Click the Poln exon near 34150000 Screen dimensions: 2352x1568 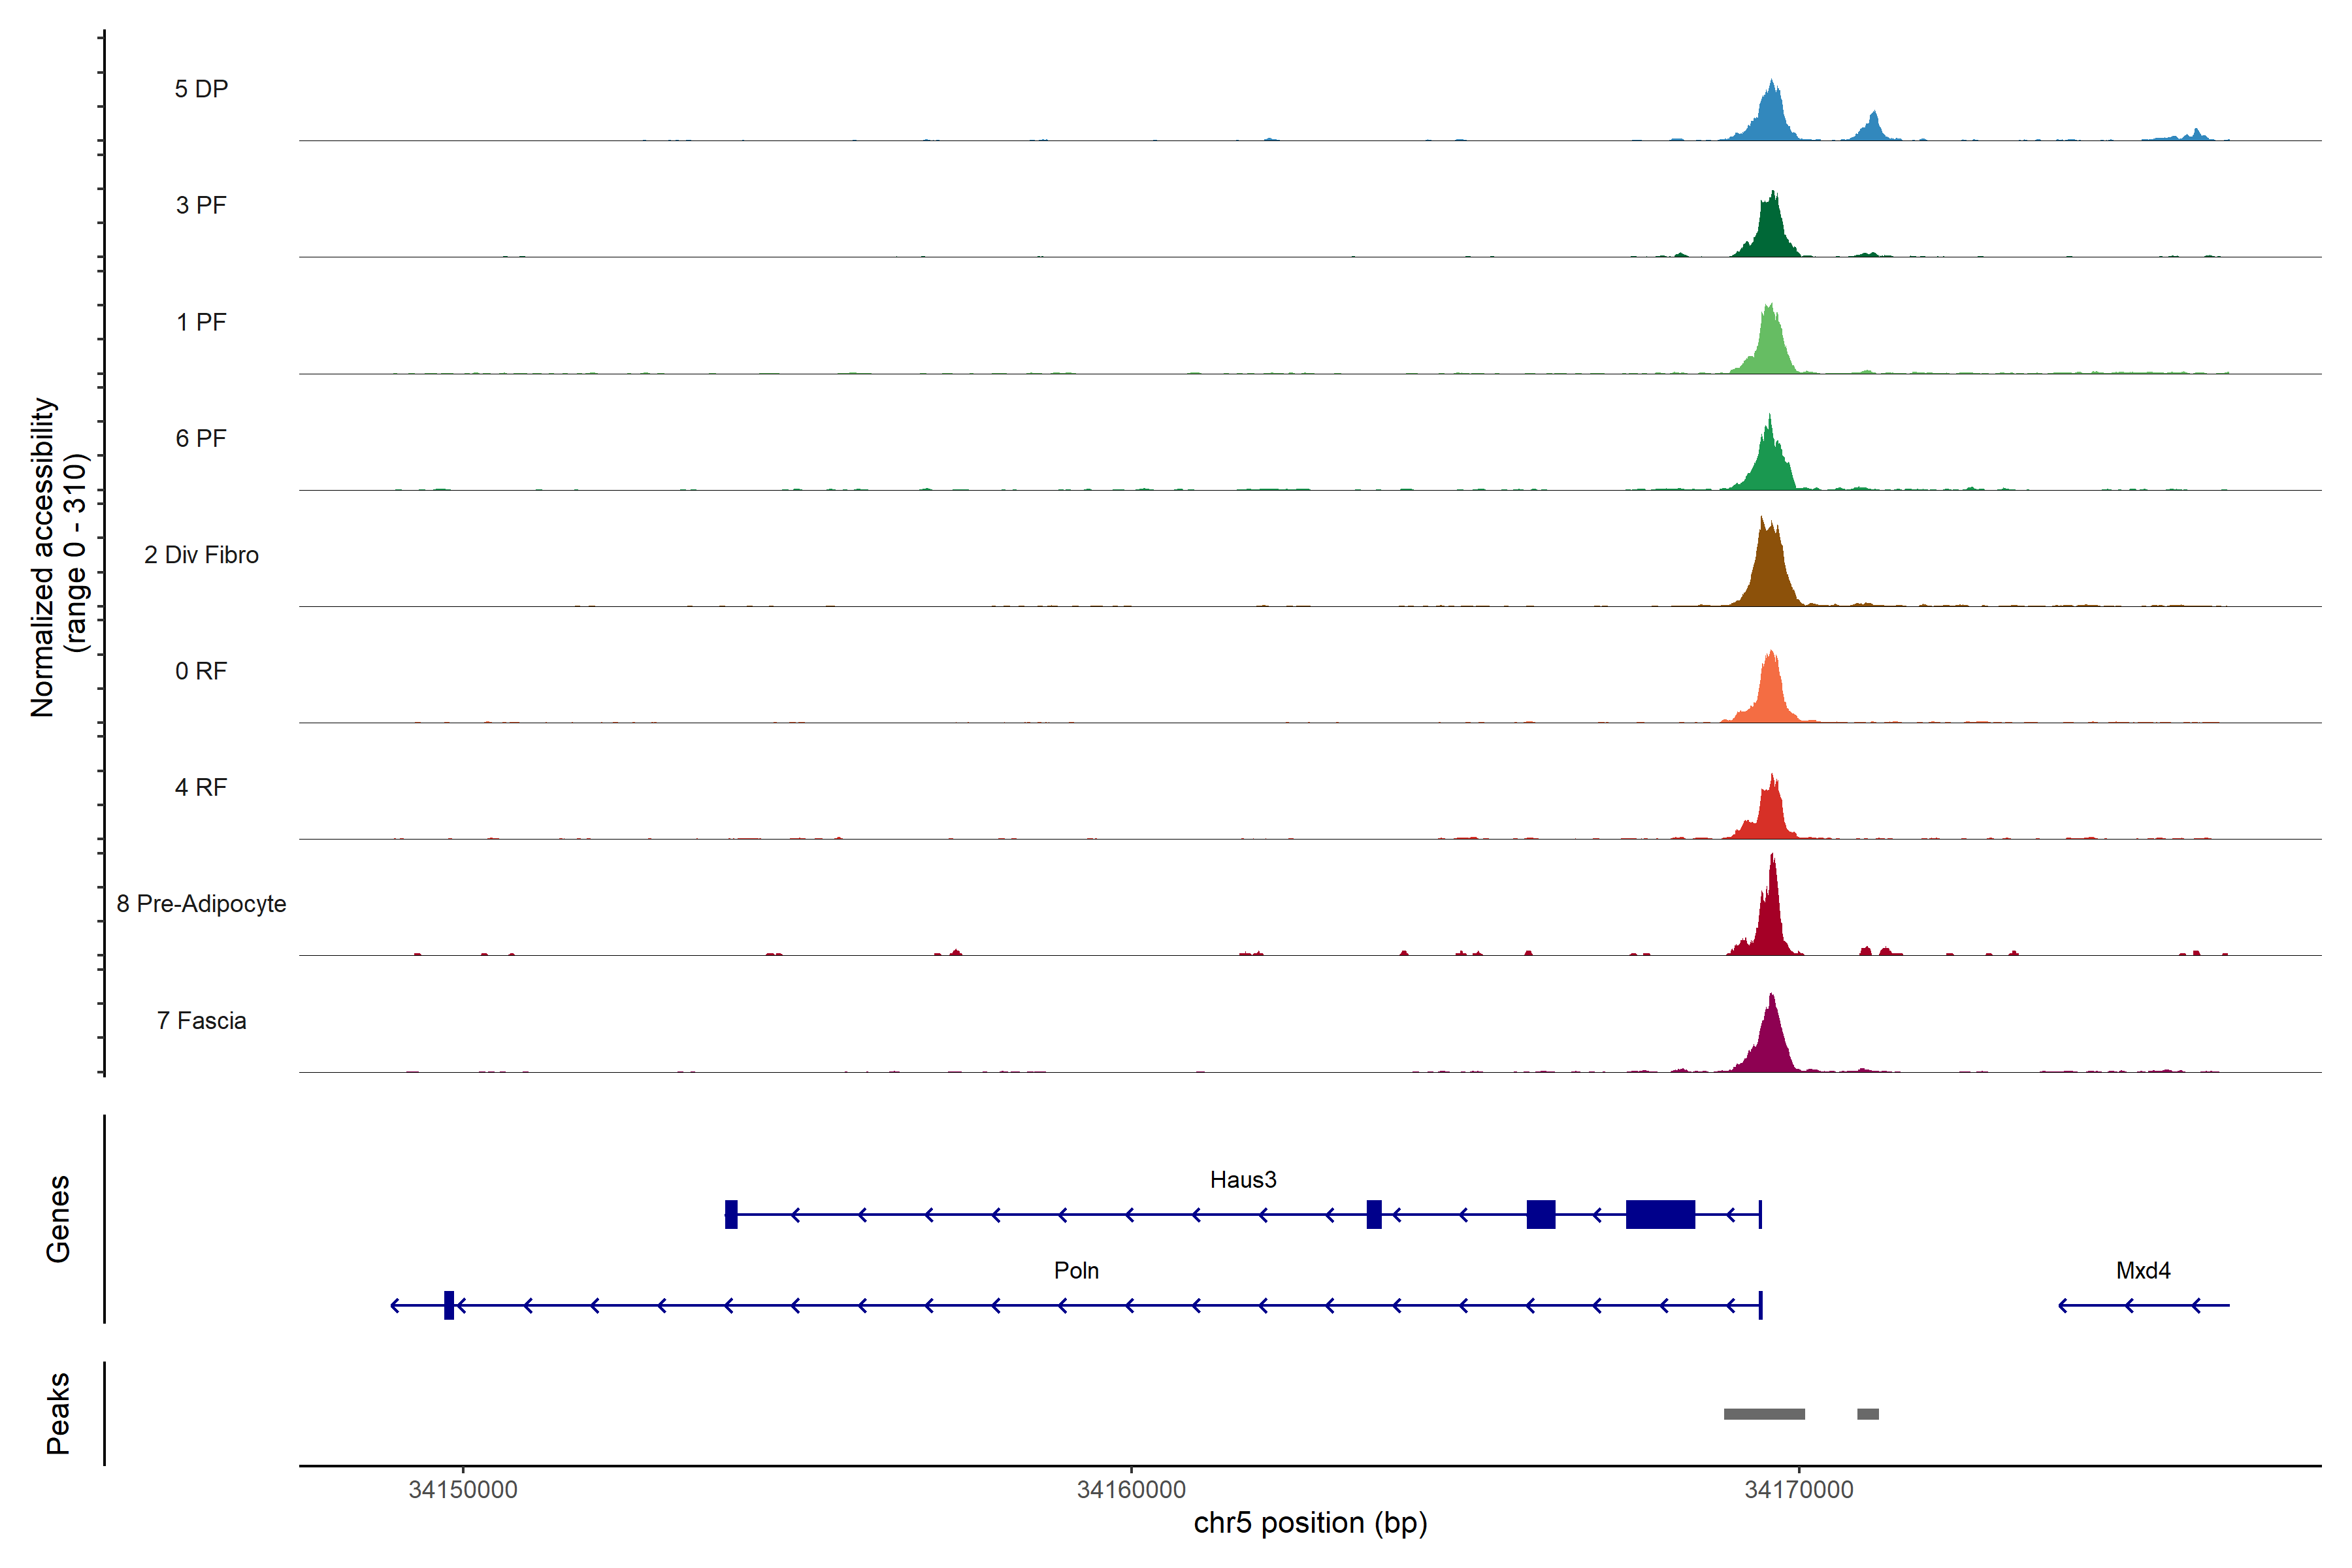(x=449, y=1305)
